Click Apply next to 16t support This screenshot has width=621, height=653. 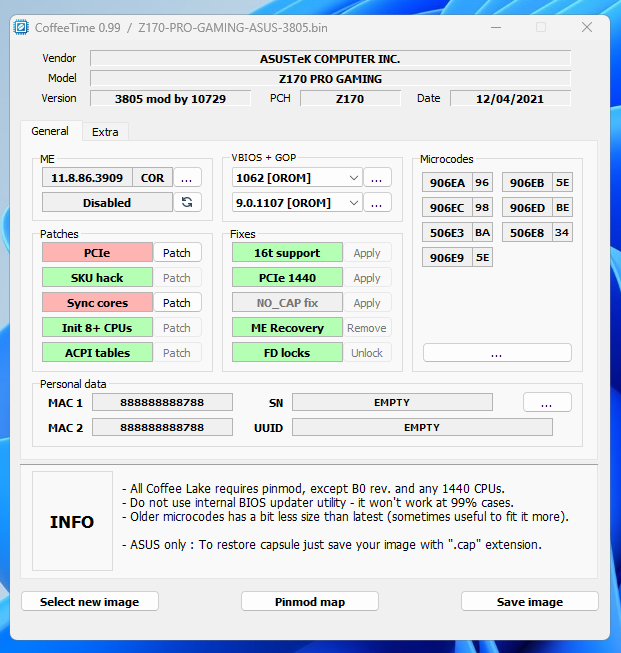[x=367, y=253]
